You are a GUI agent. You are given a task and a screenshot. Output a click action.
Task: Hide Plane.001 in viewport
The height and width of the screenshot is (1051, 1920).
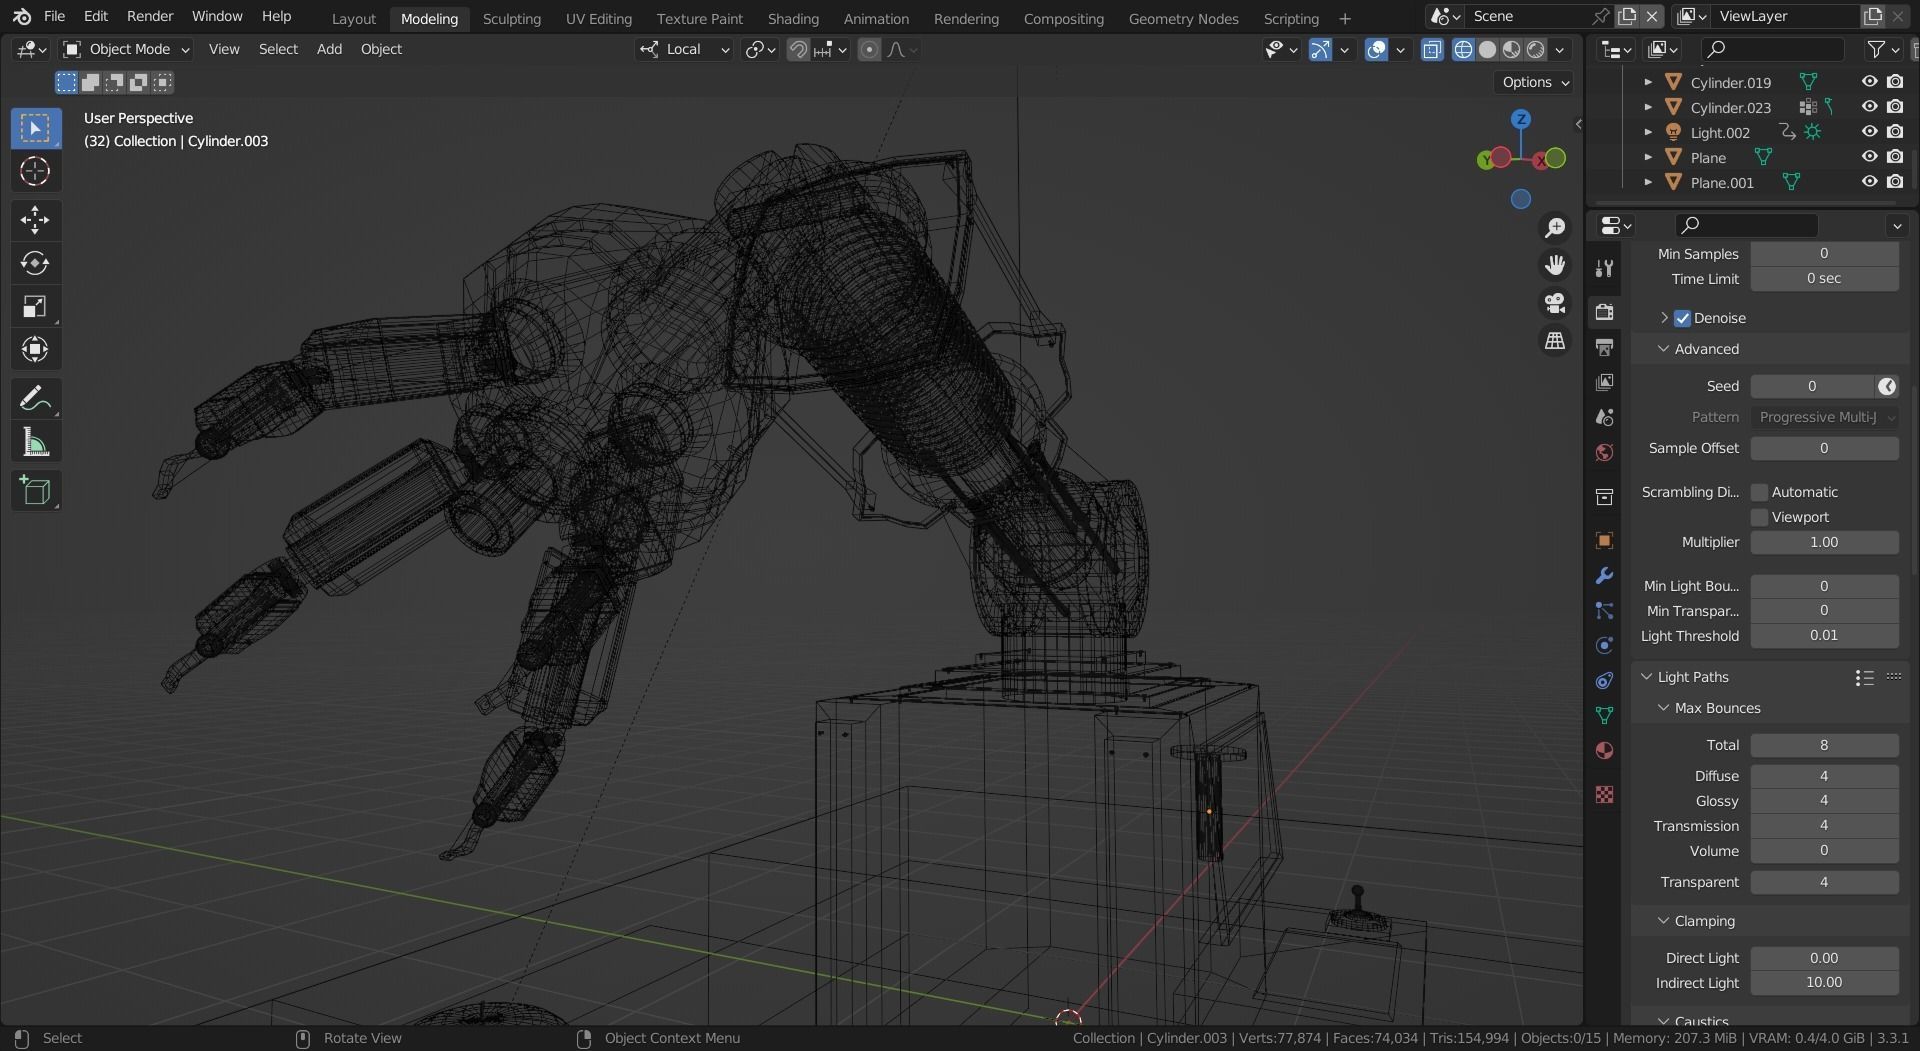pyautogui.click(x=1869, y=182)
